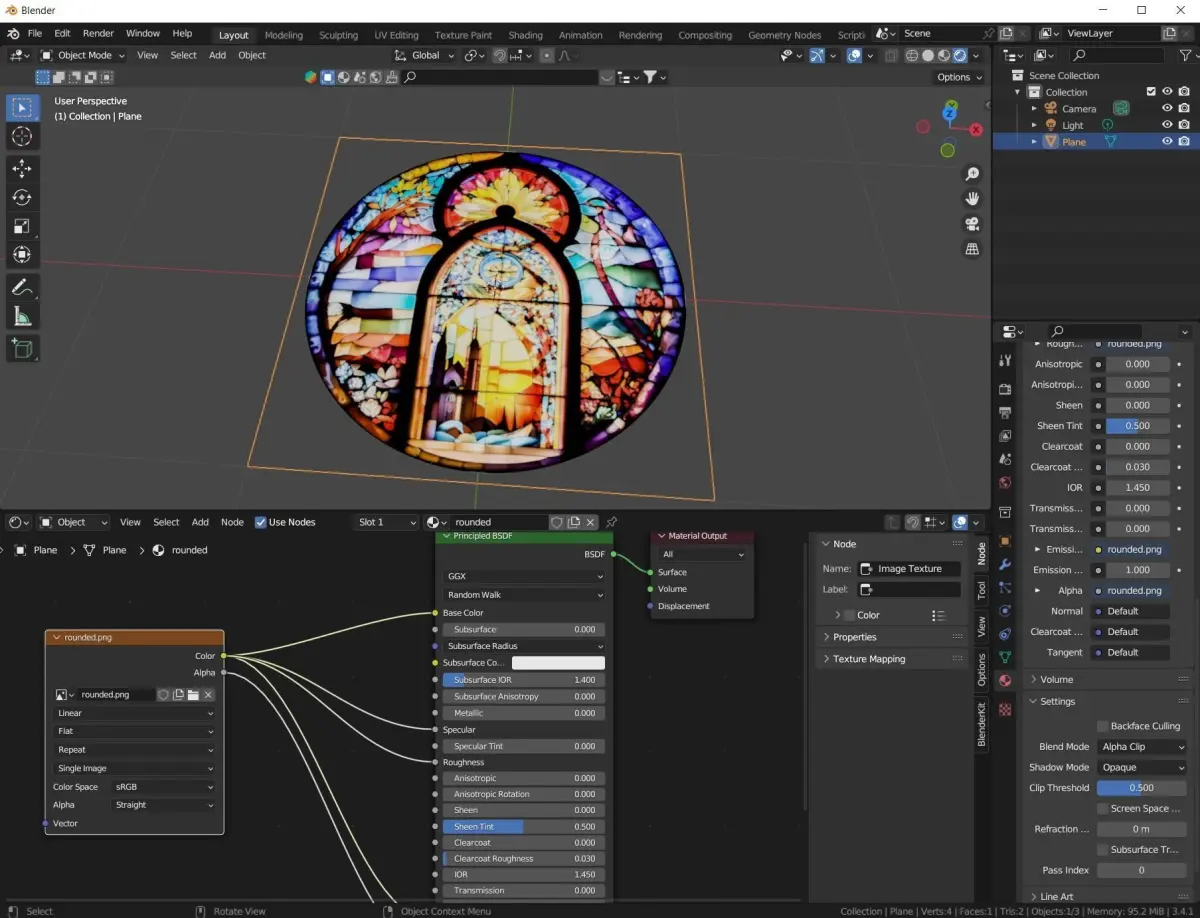Enable Subsurface Translucency checkbox
The image size is (1200, 918).
[x=1102, y=849]
